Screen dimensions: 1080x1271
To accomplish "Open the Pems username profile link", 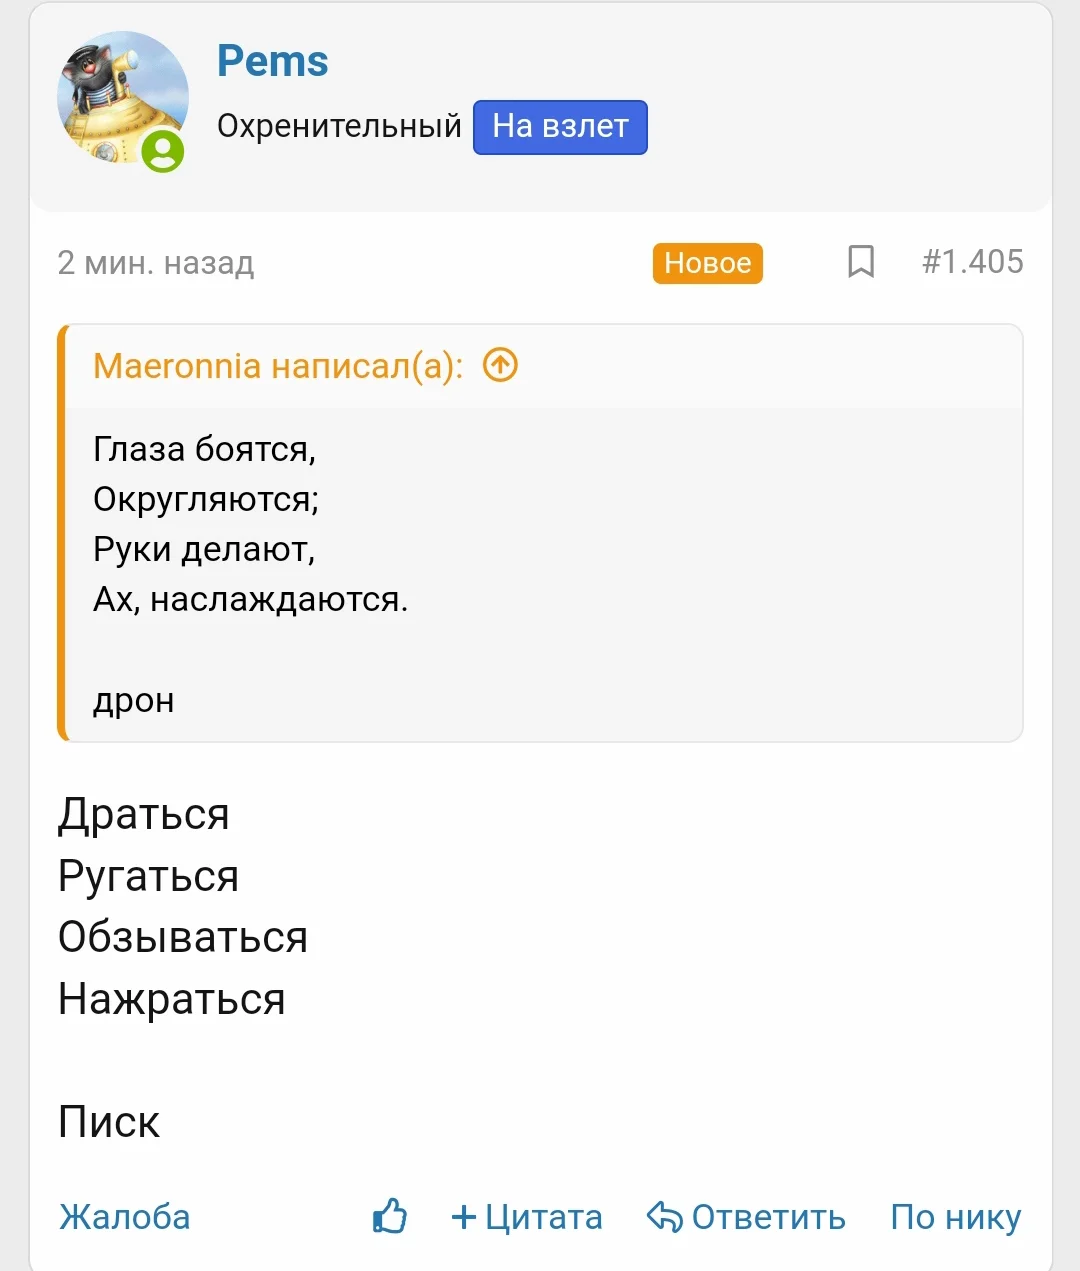I will point(272,61).
